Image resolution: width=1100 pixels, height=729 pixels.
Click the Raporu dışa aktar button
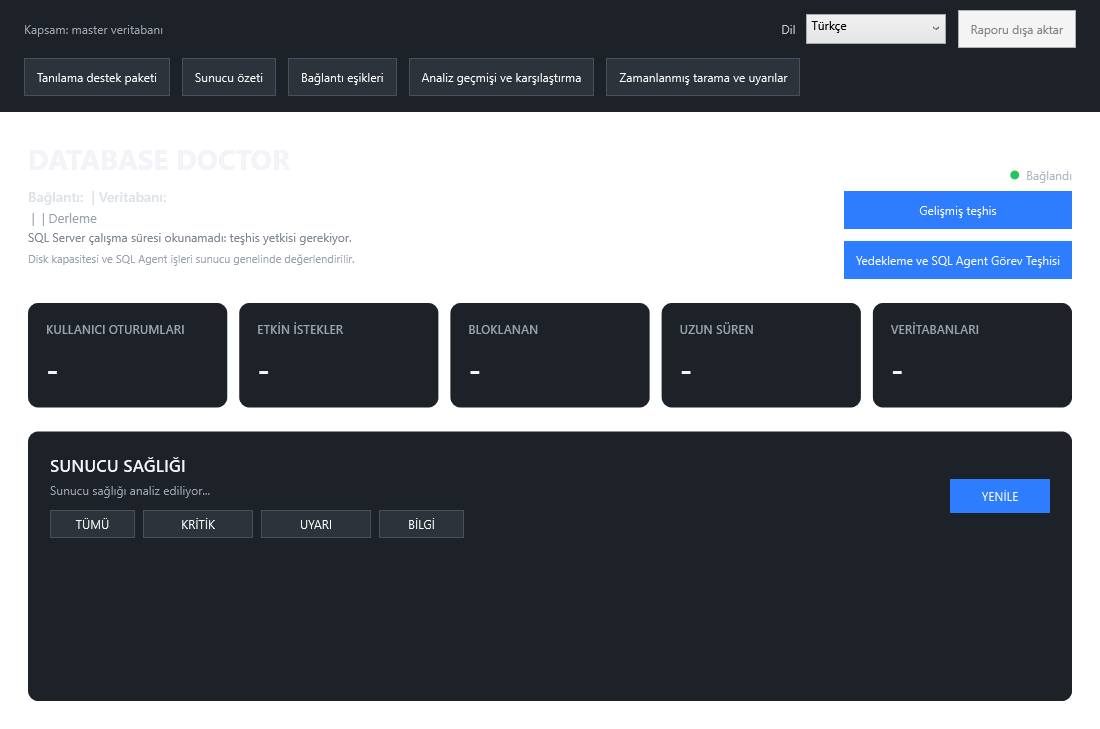click(x=1017, y=29)
